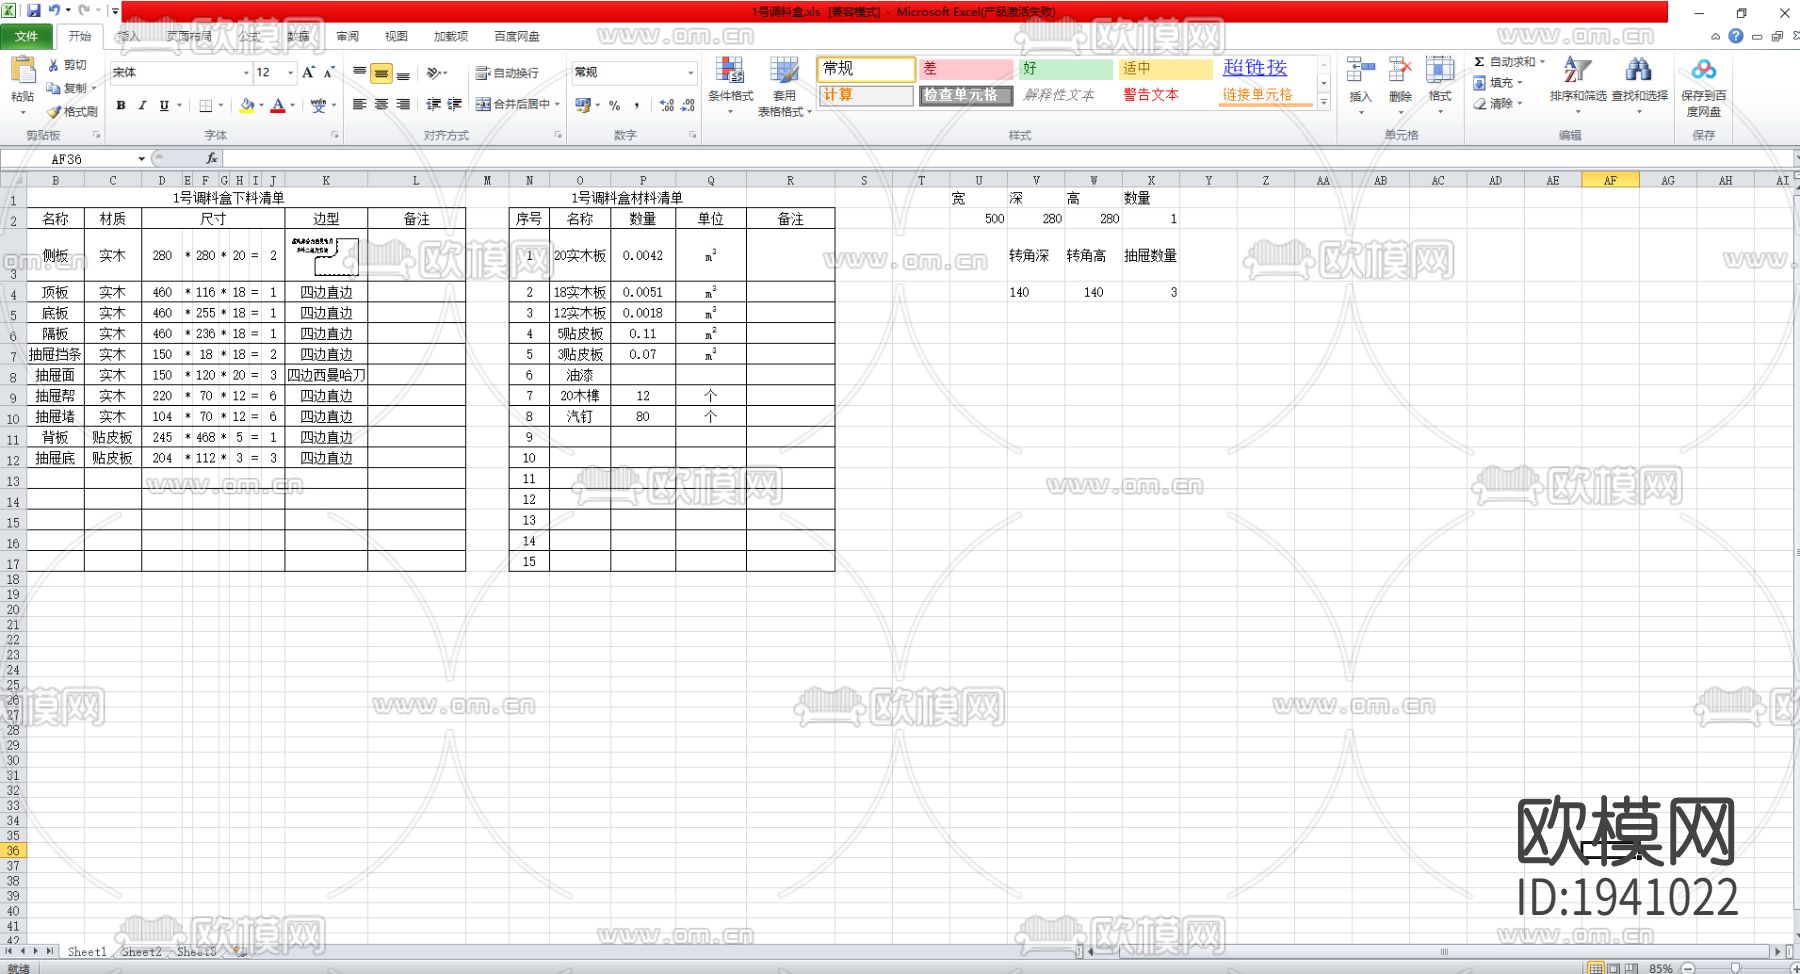Open Sheet1 worksheet tab

[x=87, y=952]
